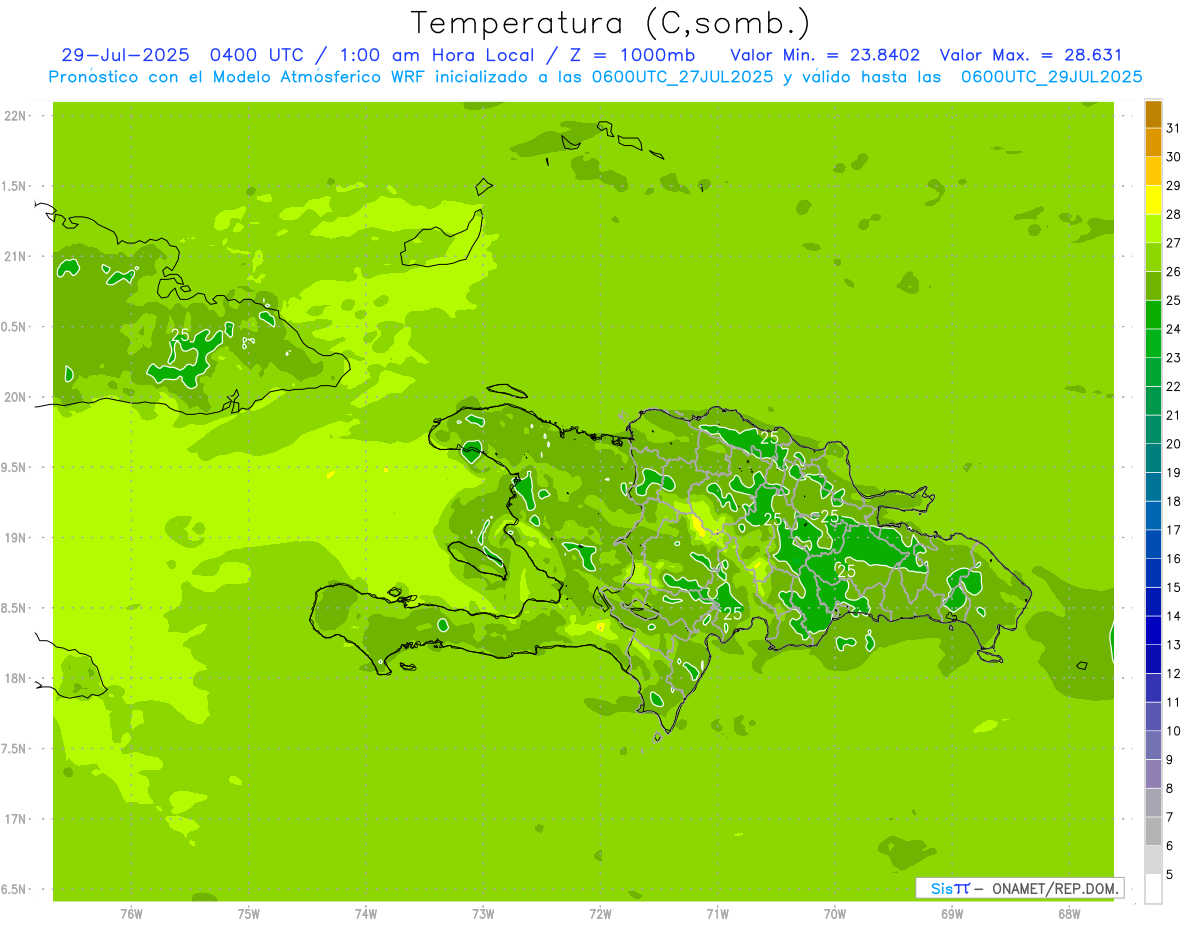Click the '18N' latitude label
The width and height of the screenshot is (1200, 927).
(15, 678)
